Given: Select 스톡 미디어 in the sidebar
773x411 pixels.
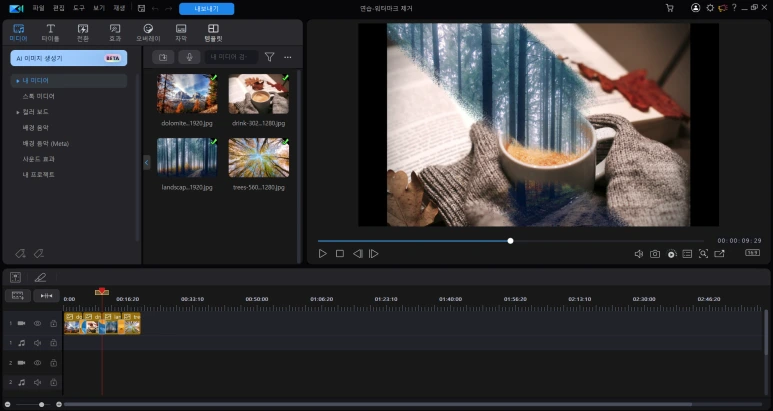Looking at the screenshot, I should click(x=38, y=96).
